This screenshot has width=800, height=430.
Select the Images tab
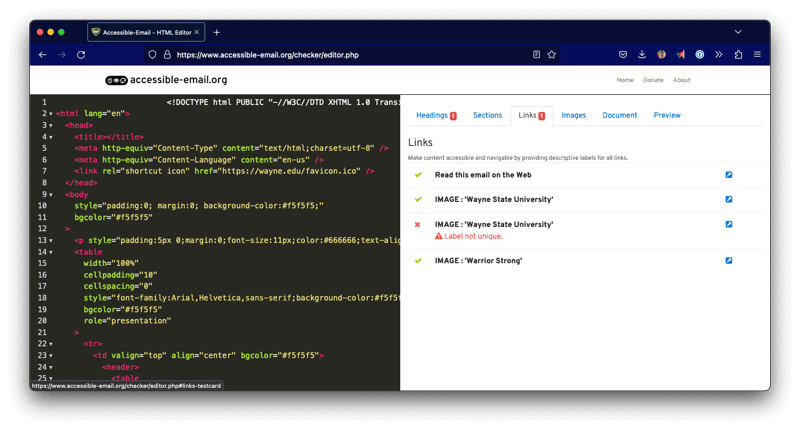[573, 115]
